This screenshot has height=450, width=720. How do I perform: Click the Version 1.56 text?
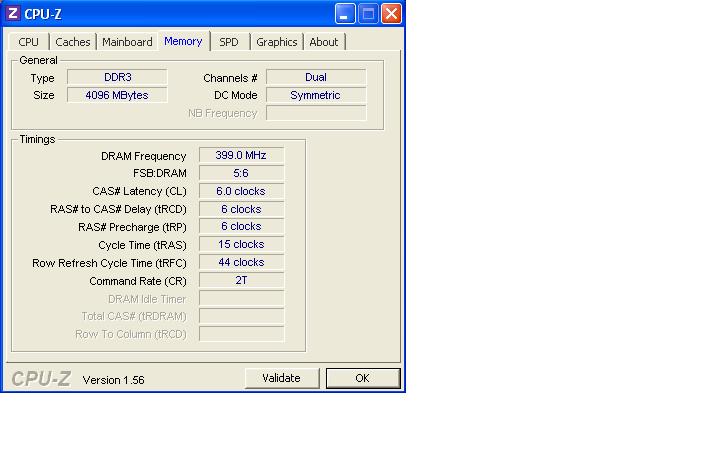(113, 380)
